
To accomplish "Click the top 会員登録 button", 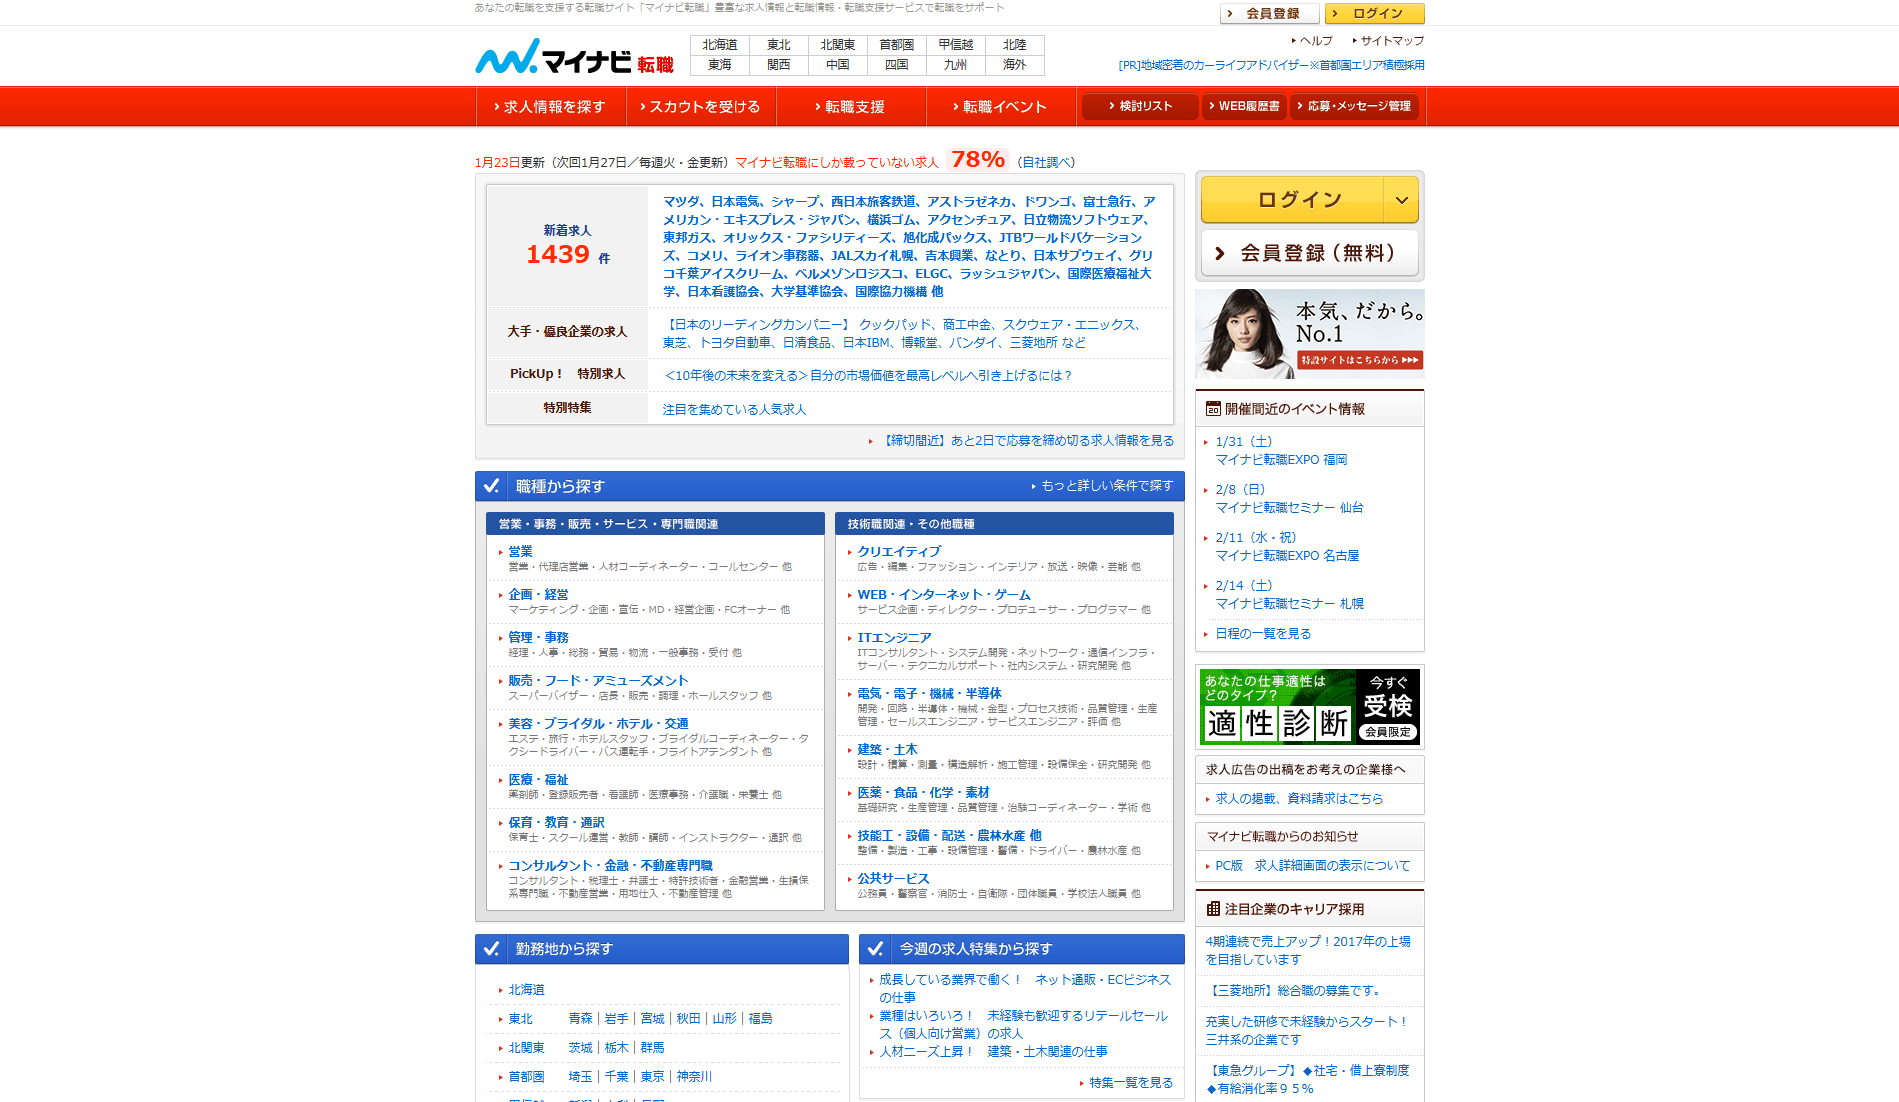I will [x=1270, y=13].
